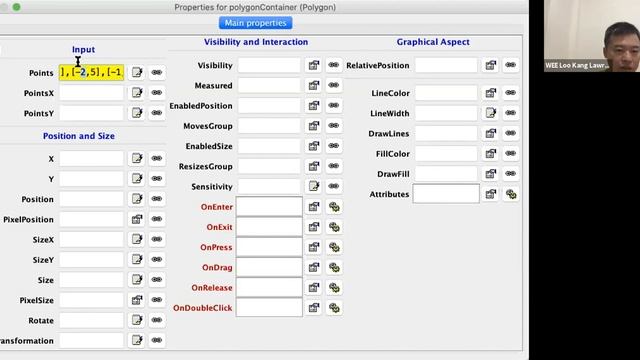Select the Main properties tab
The width and height of the screenshot is (640, 360).
pyautogui.click(x=256, y=23)
